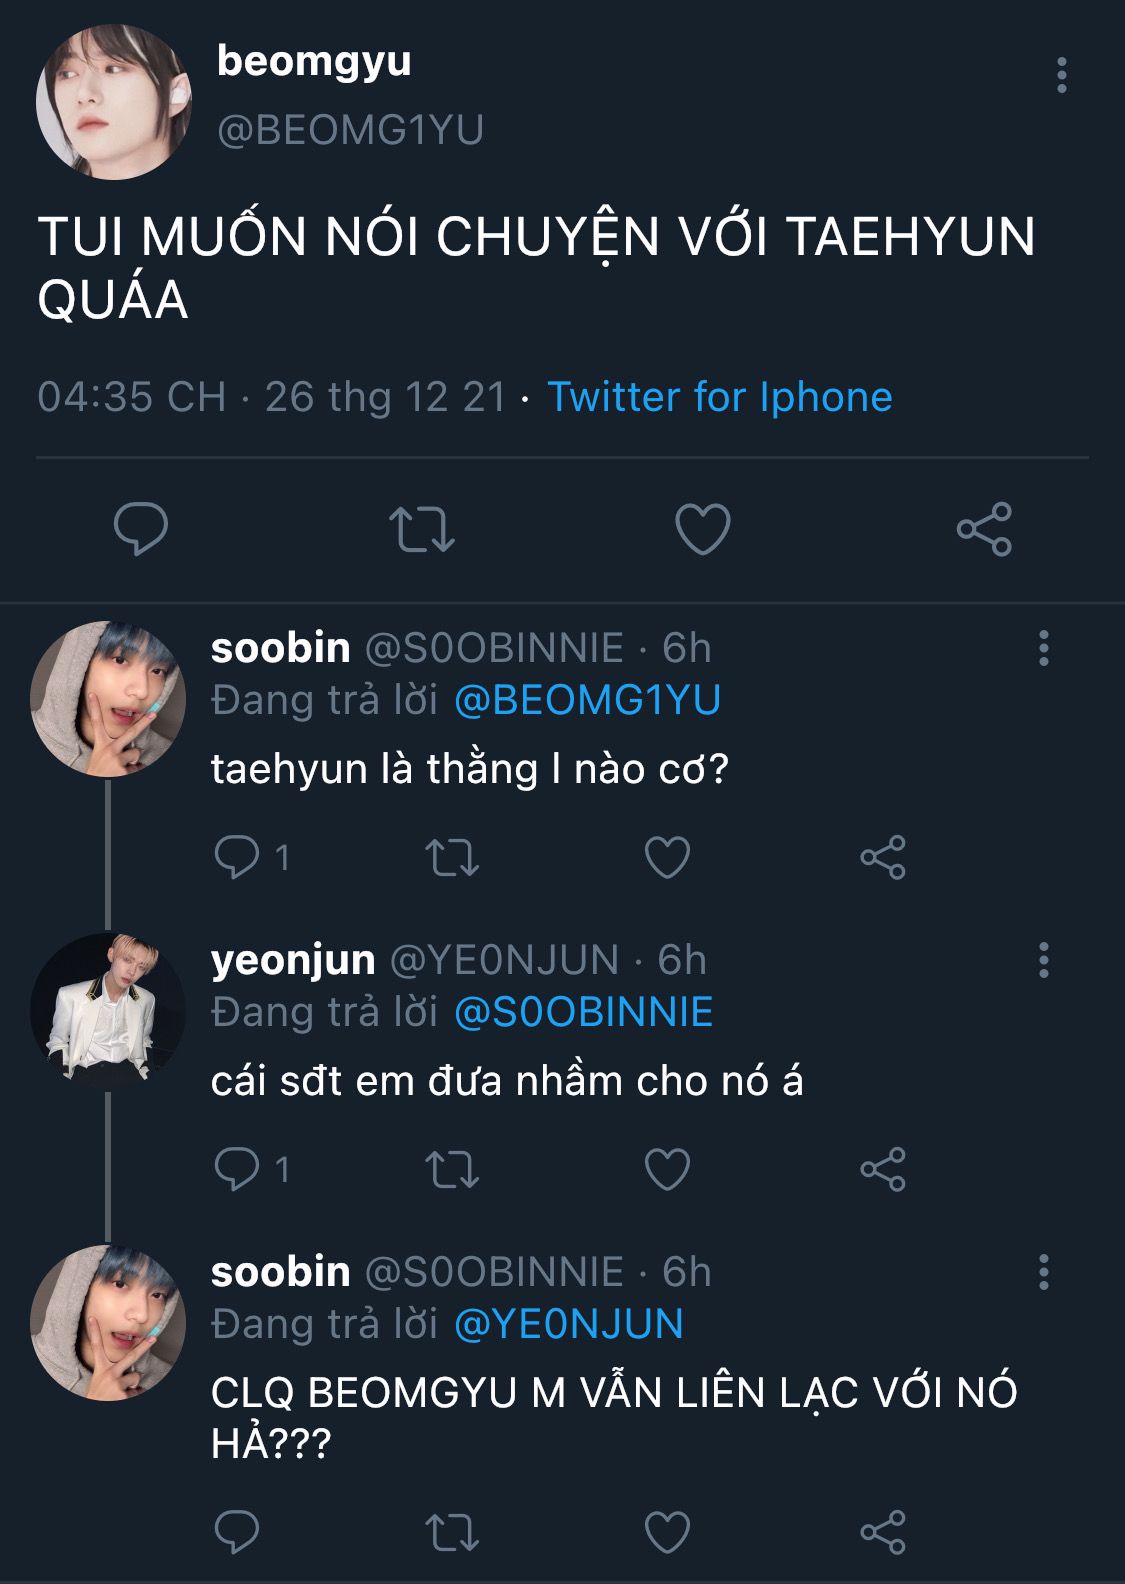Retweet soobin's 'taehyun là thằng' reply
Viewport: 1125px width, 1584px height.
pyautogui.click(x=452, y=857)
